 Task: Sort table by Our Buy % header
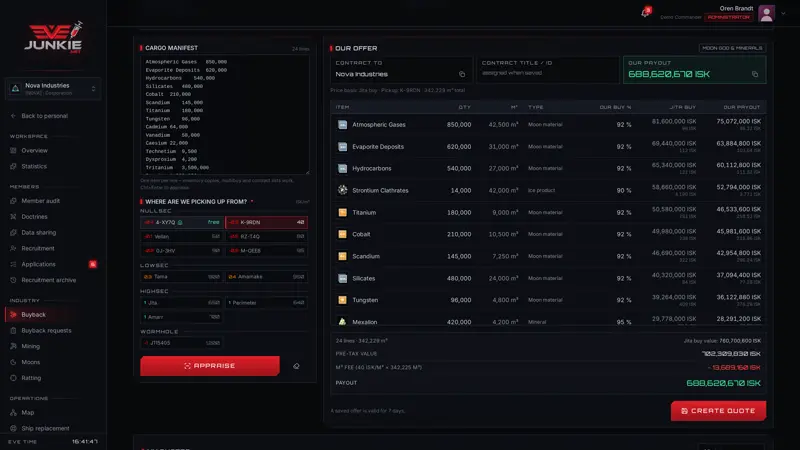pos(615,107)
